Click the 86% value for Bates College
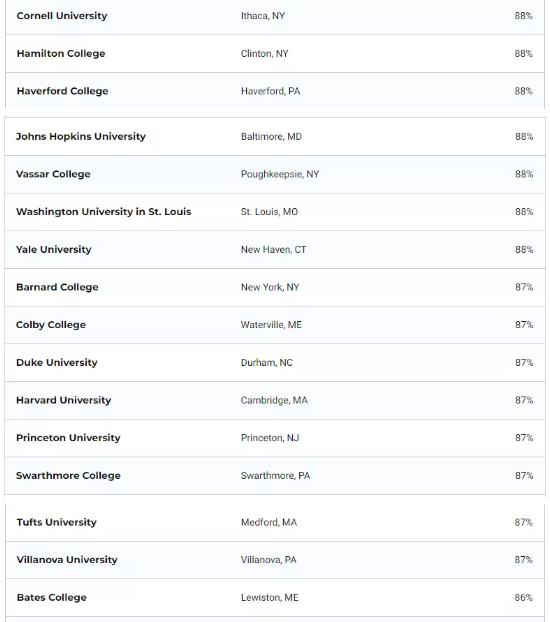 523,598
